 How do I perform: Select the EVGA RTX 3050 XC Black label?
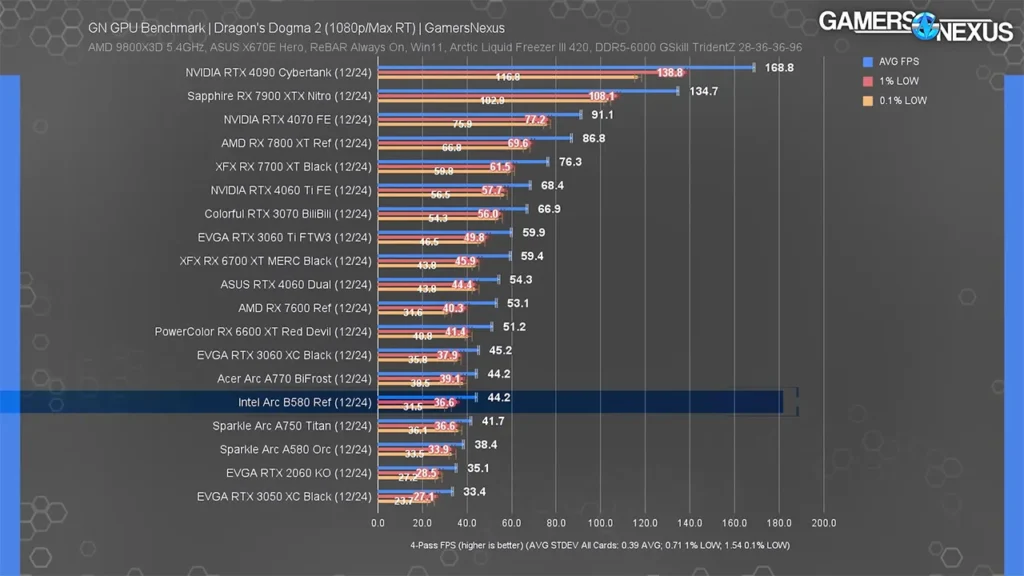(284, 496)
